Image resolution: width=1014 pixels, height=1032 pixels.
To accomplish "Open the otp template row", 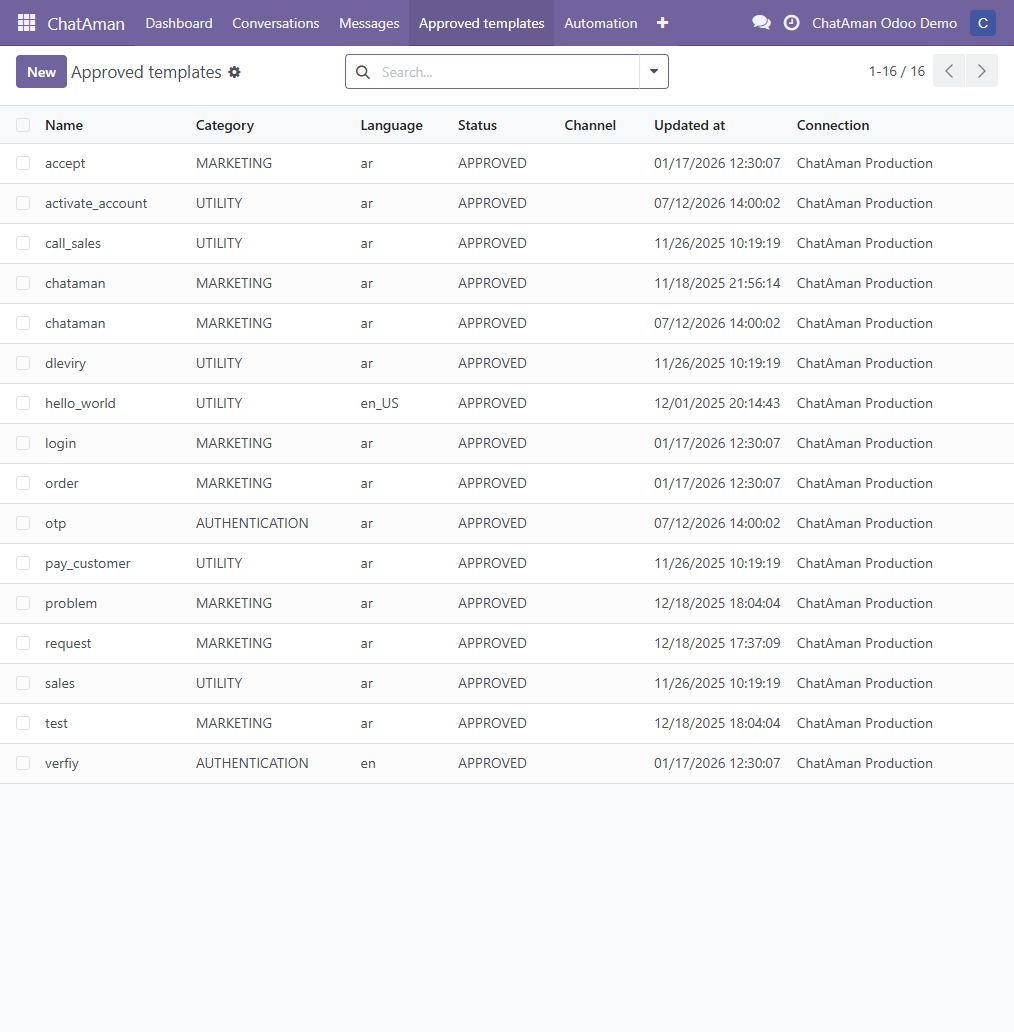I will [x=507, y=523].
